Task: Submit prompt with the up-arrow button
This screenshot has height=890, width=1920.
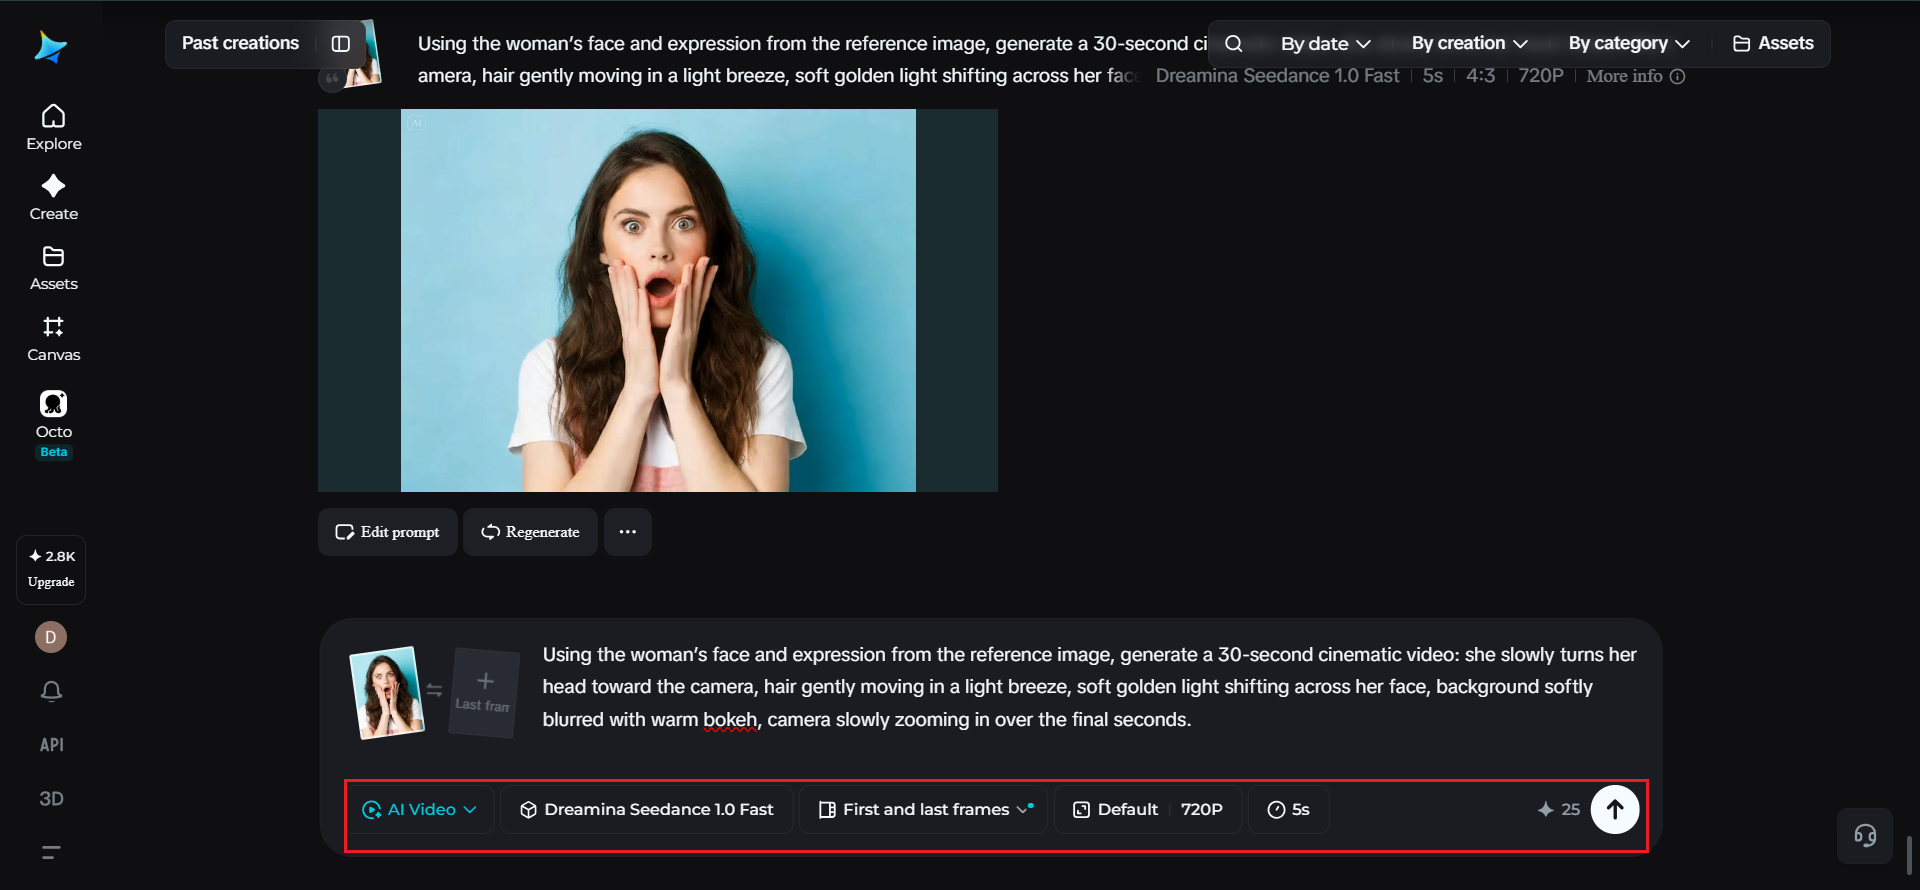Action: (x=1615, y=810)
